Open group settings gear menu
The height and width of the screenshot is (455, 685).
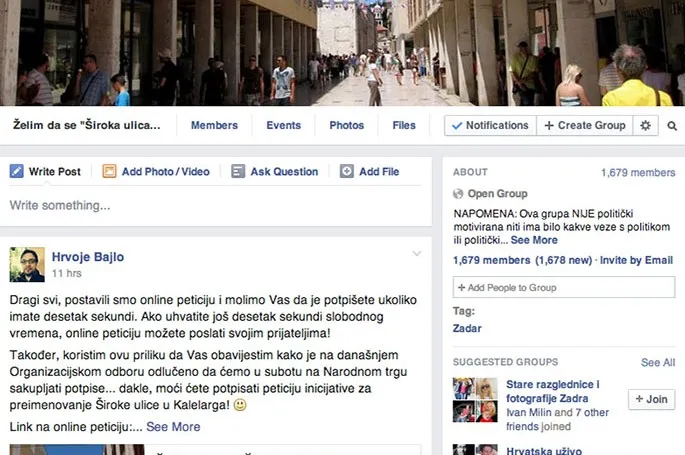pos(645,126)
